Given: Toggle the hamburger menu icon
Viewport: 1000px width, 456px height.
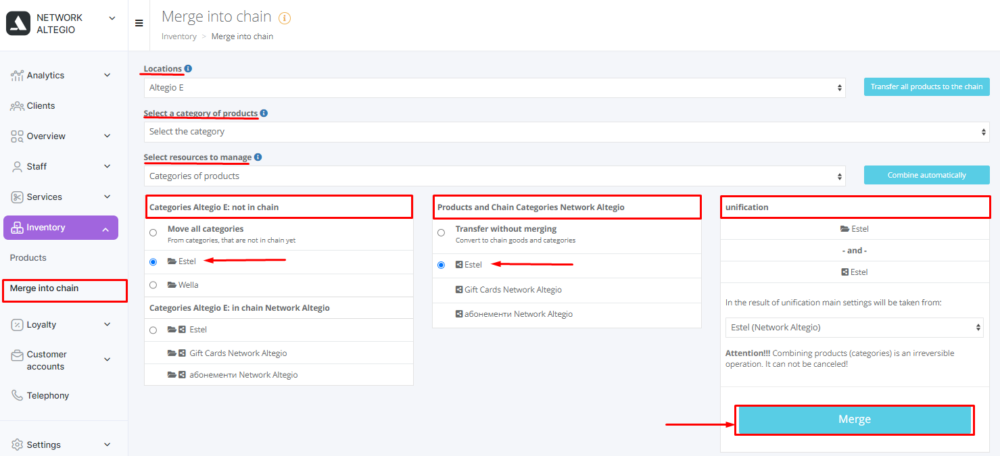Looking at the screenshot, I should pos(139,23).
